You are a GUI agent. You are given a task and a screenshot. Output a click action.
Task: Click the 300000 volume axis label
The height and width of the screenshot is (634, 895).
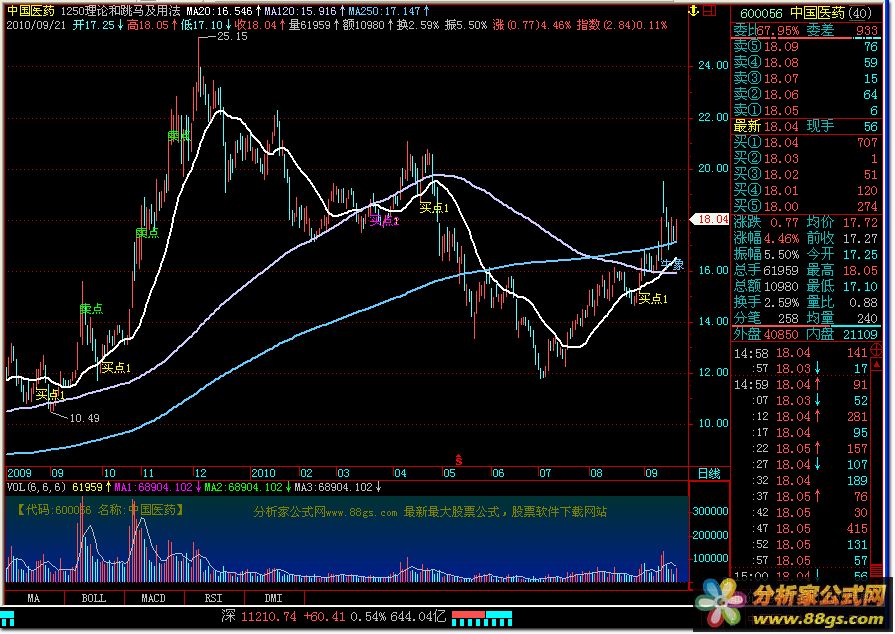(710, 512)
